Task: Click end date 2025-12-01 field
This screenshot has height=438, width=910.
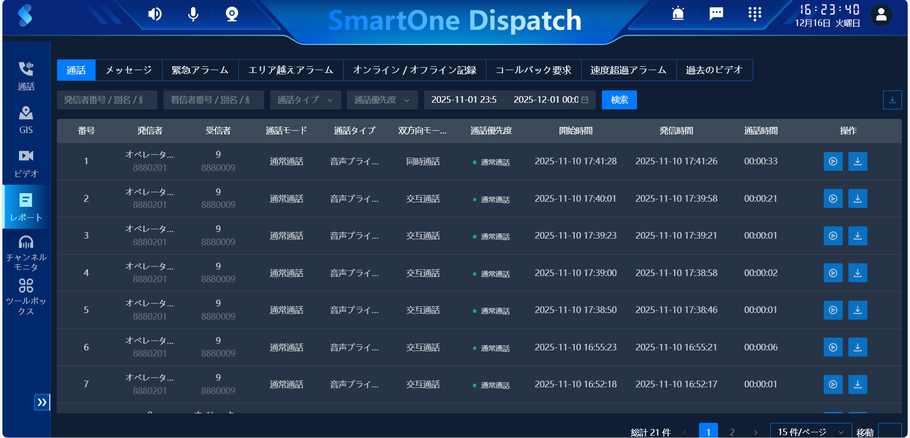Action: [546, 100]
